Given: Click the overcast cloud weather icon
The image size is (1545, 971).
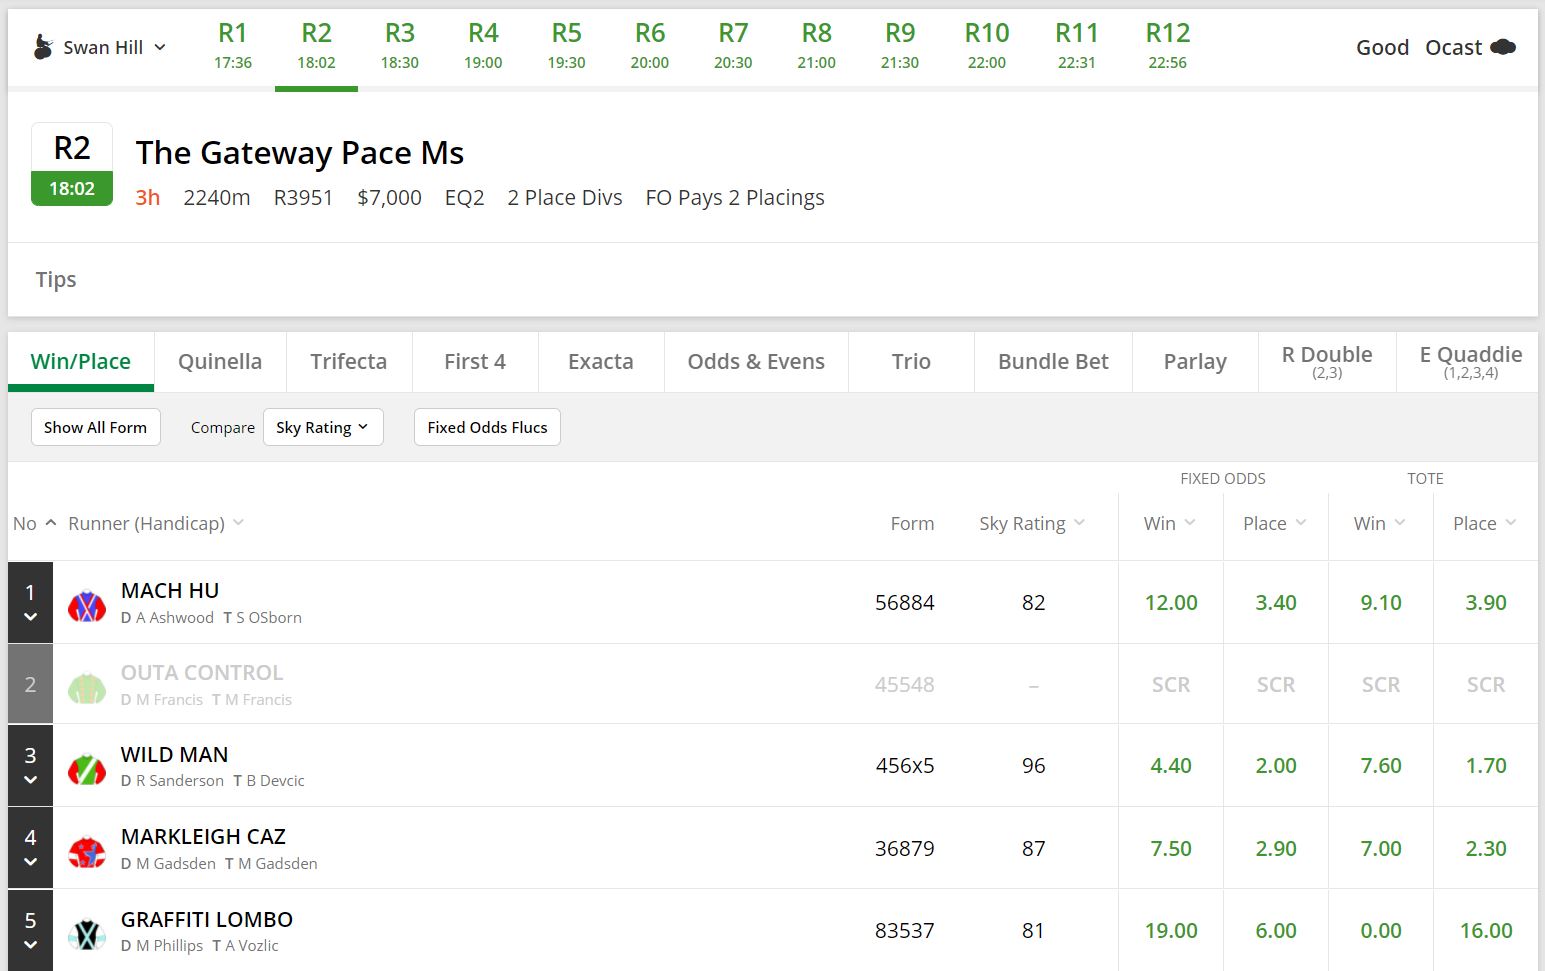Looking at the screenshot, I should 1502,47.
